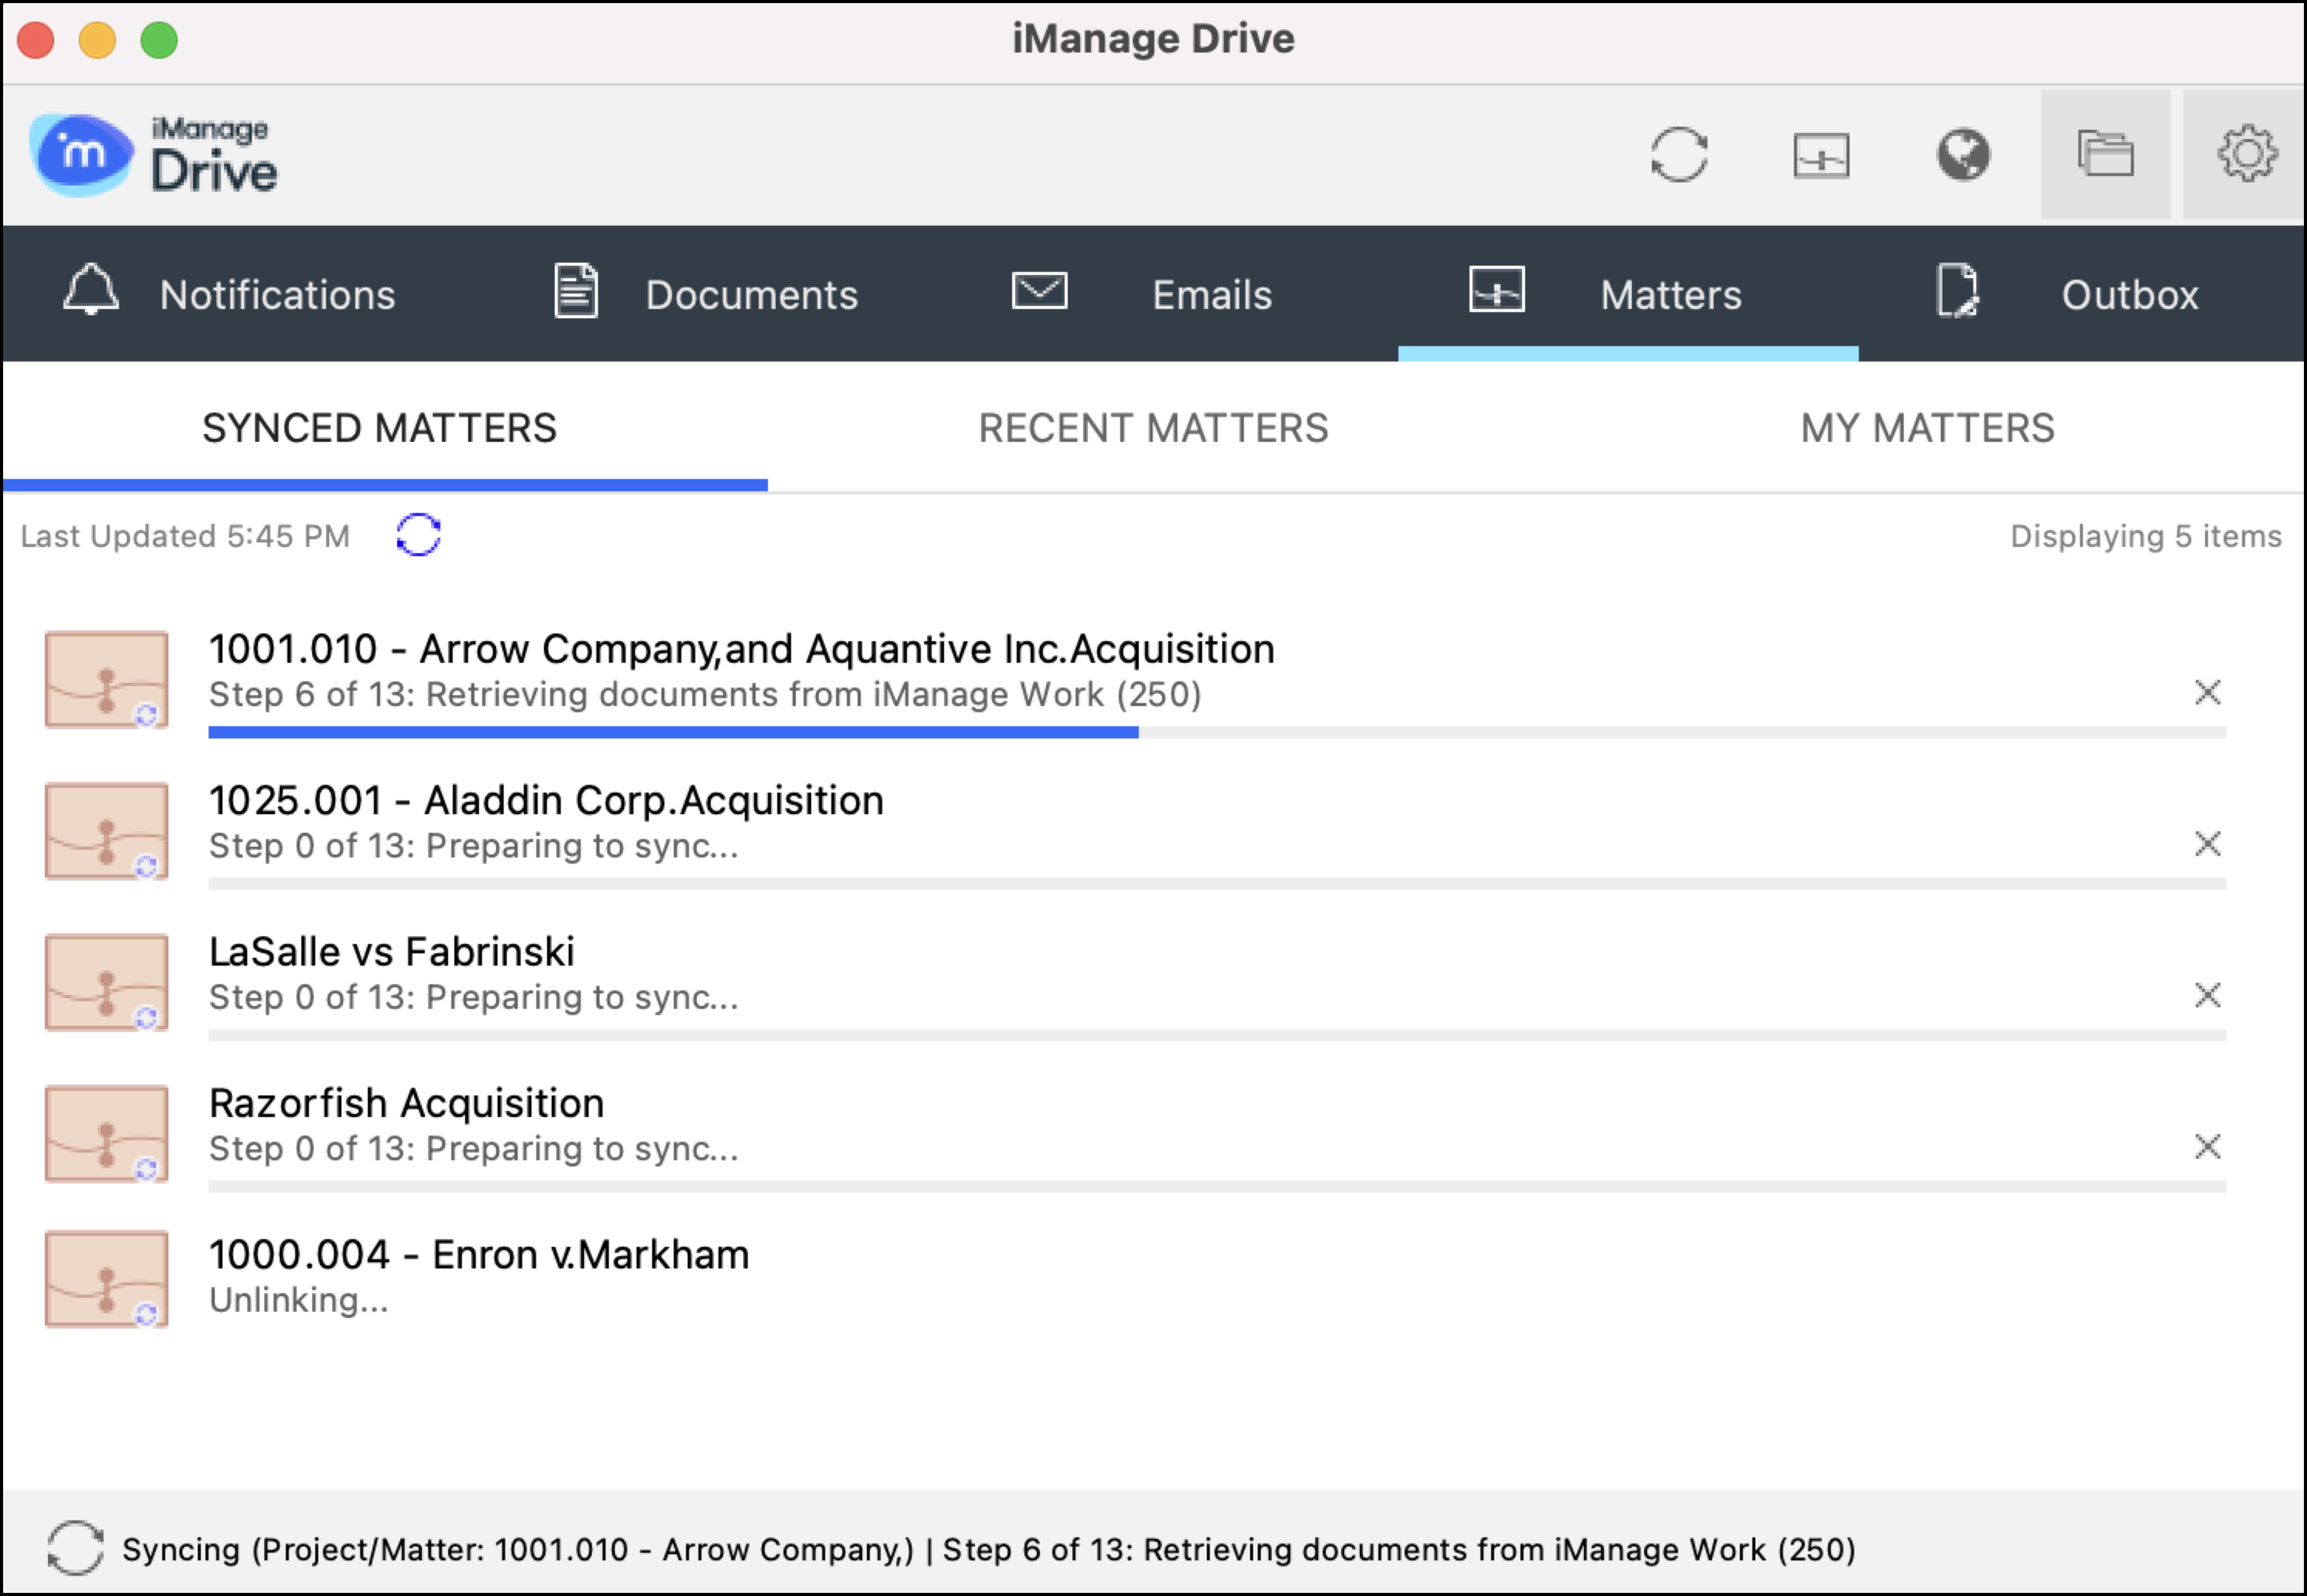Click the blue refresh icon beside Last Updated
The height and width of the screenshot is (1596, 2307).
click(x=418, y=535)
